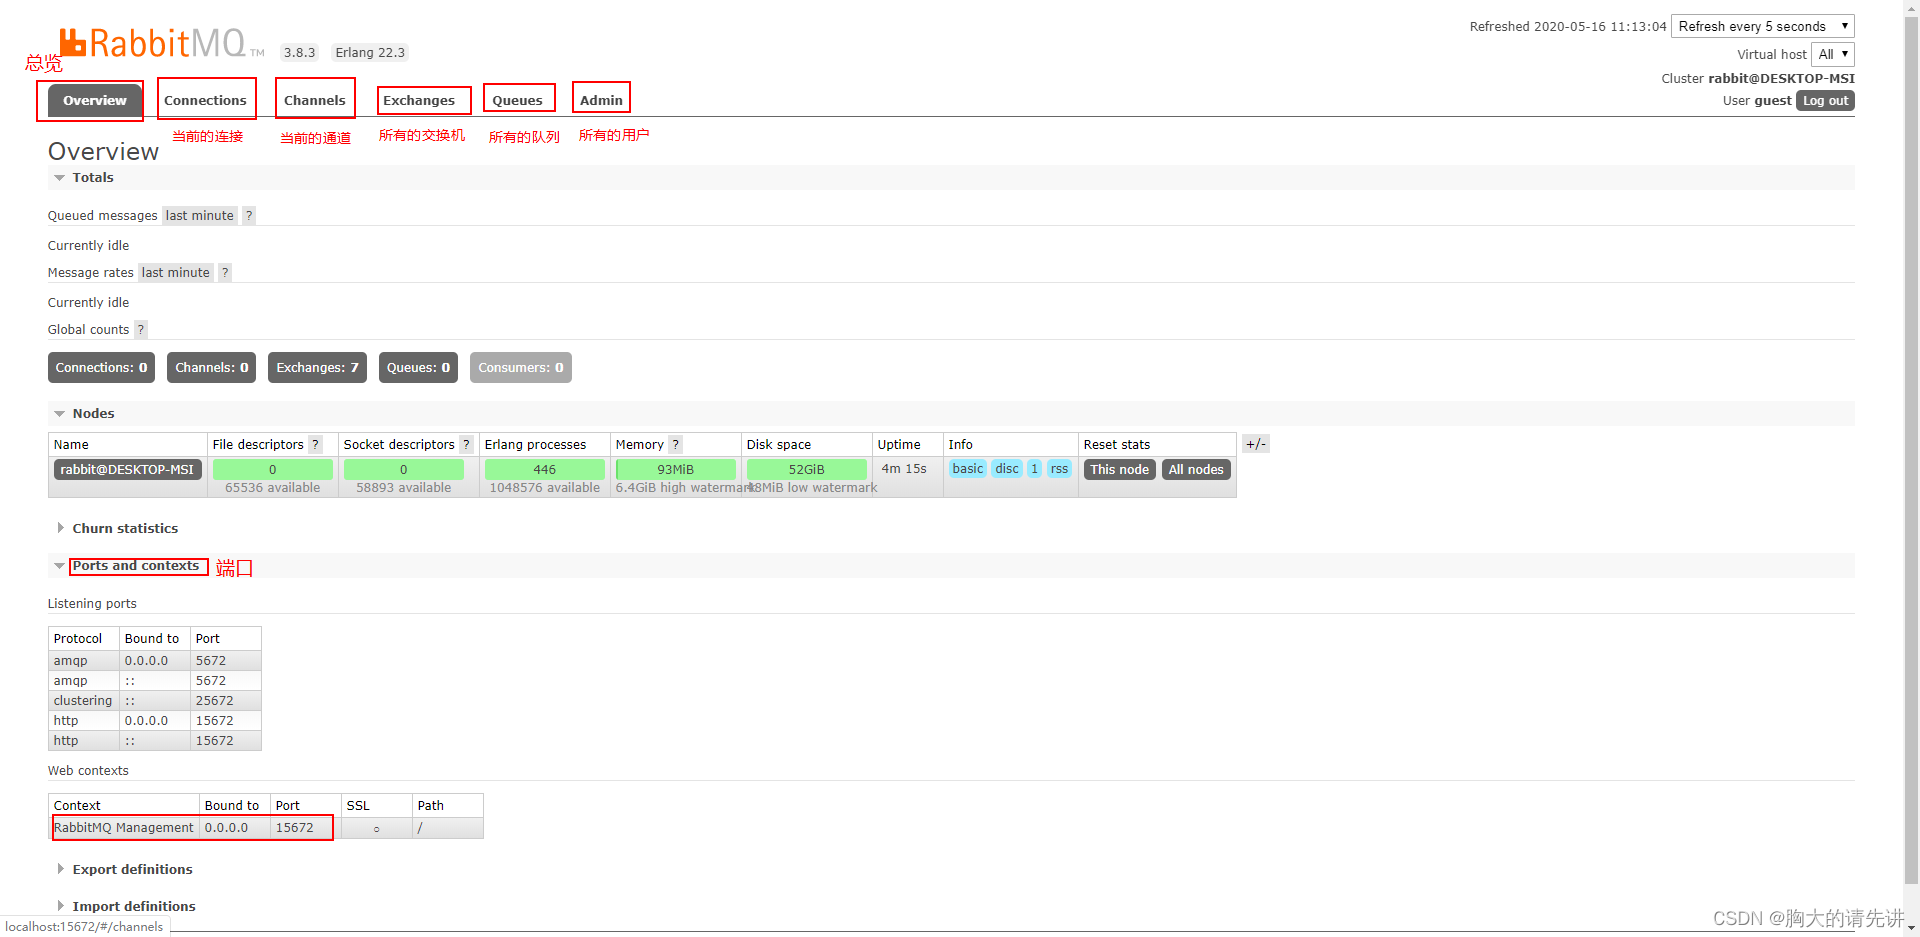Screen dimensions: 1920x937
Task: Toggle node columns with +/- button
Action: pos(1256,444)
